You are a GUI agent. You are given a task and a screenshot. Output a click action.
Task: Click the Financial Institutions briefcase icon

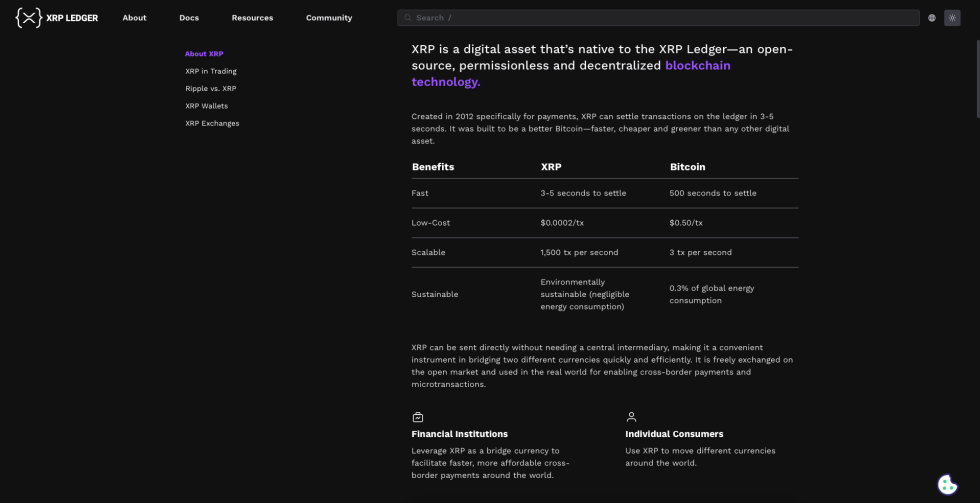(418, 417)
